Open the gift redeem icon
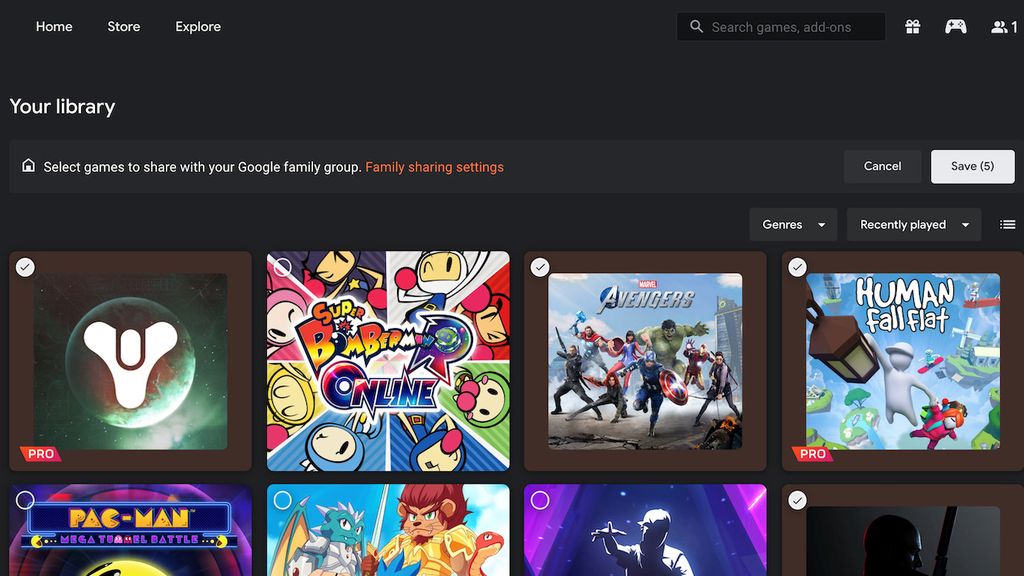The image size is (1024, 576). click(x=912, y=27)
